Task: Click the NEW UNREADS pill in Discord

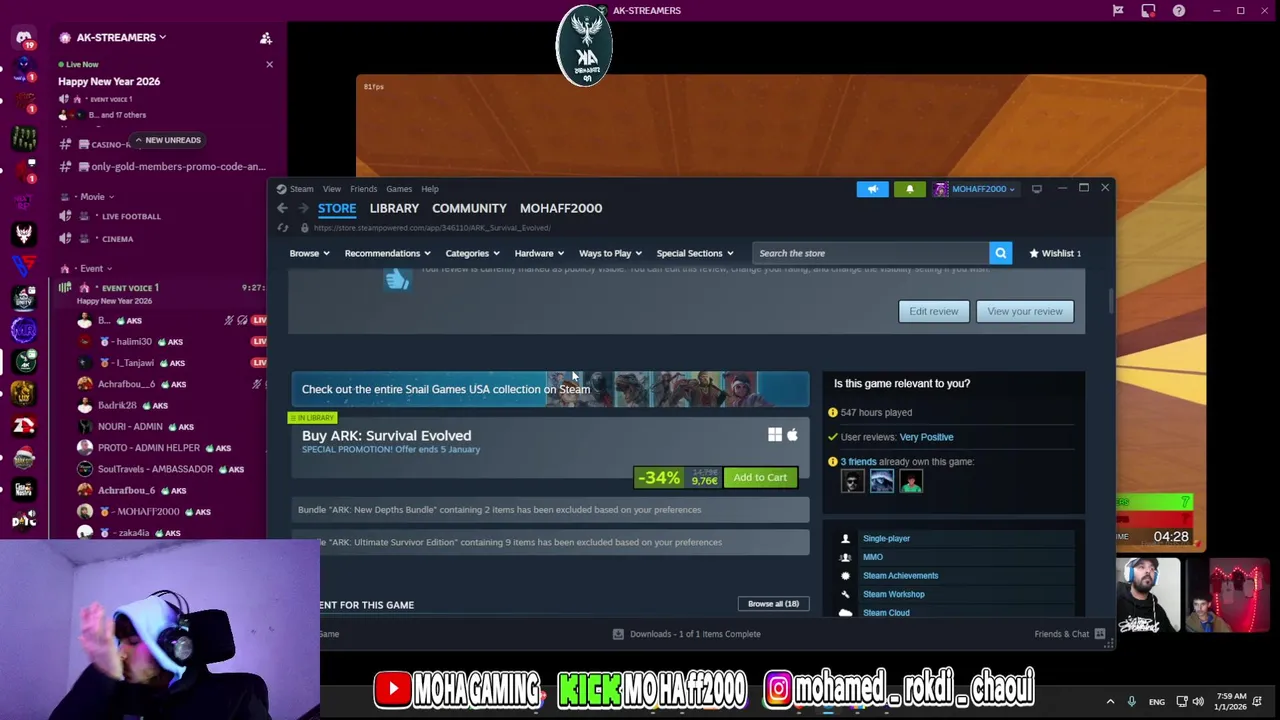Action: tap(167, 140)
